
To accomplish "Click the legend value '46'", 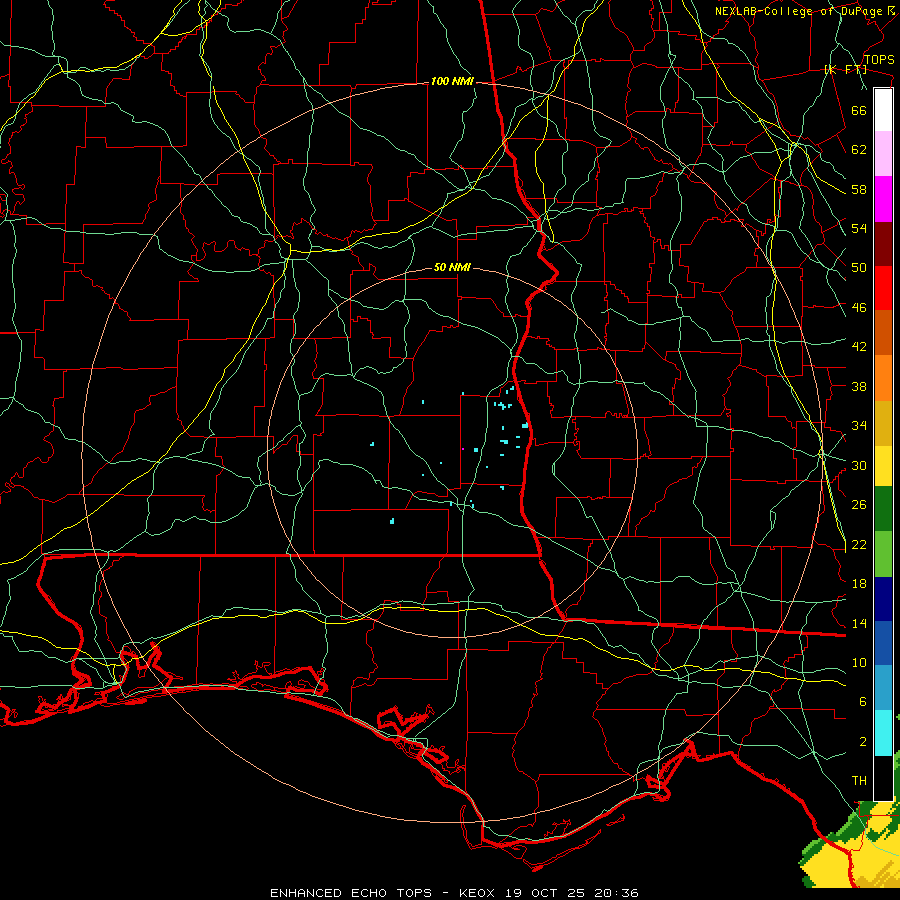I will (x=859, y=308).
